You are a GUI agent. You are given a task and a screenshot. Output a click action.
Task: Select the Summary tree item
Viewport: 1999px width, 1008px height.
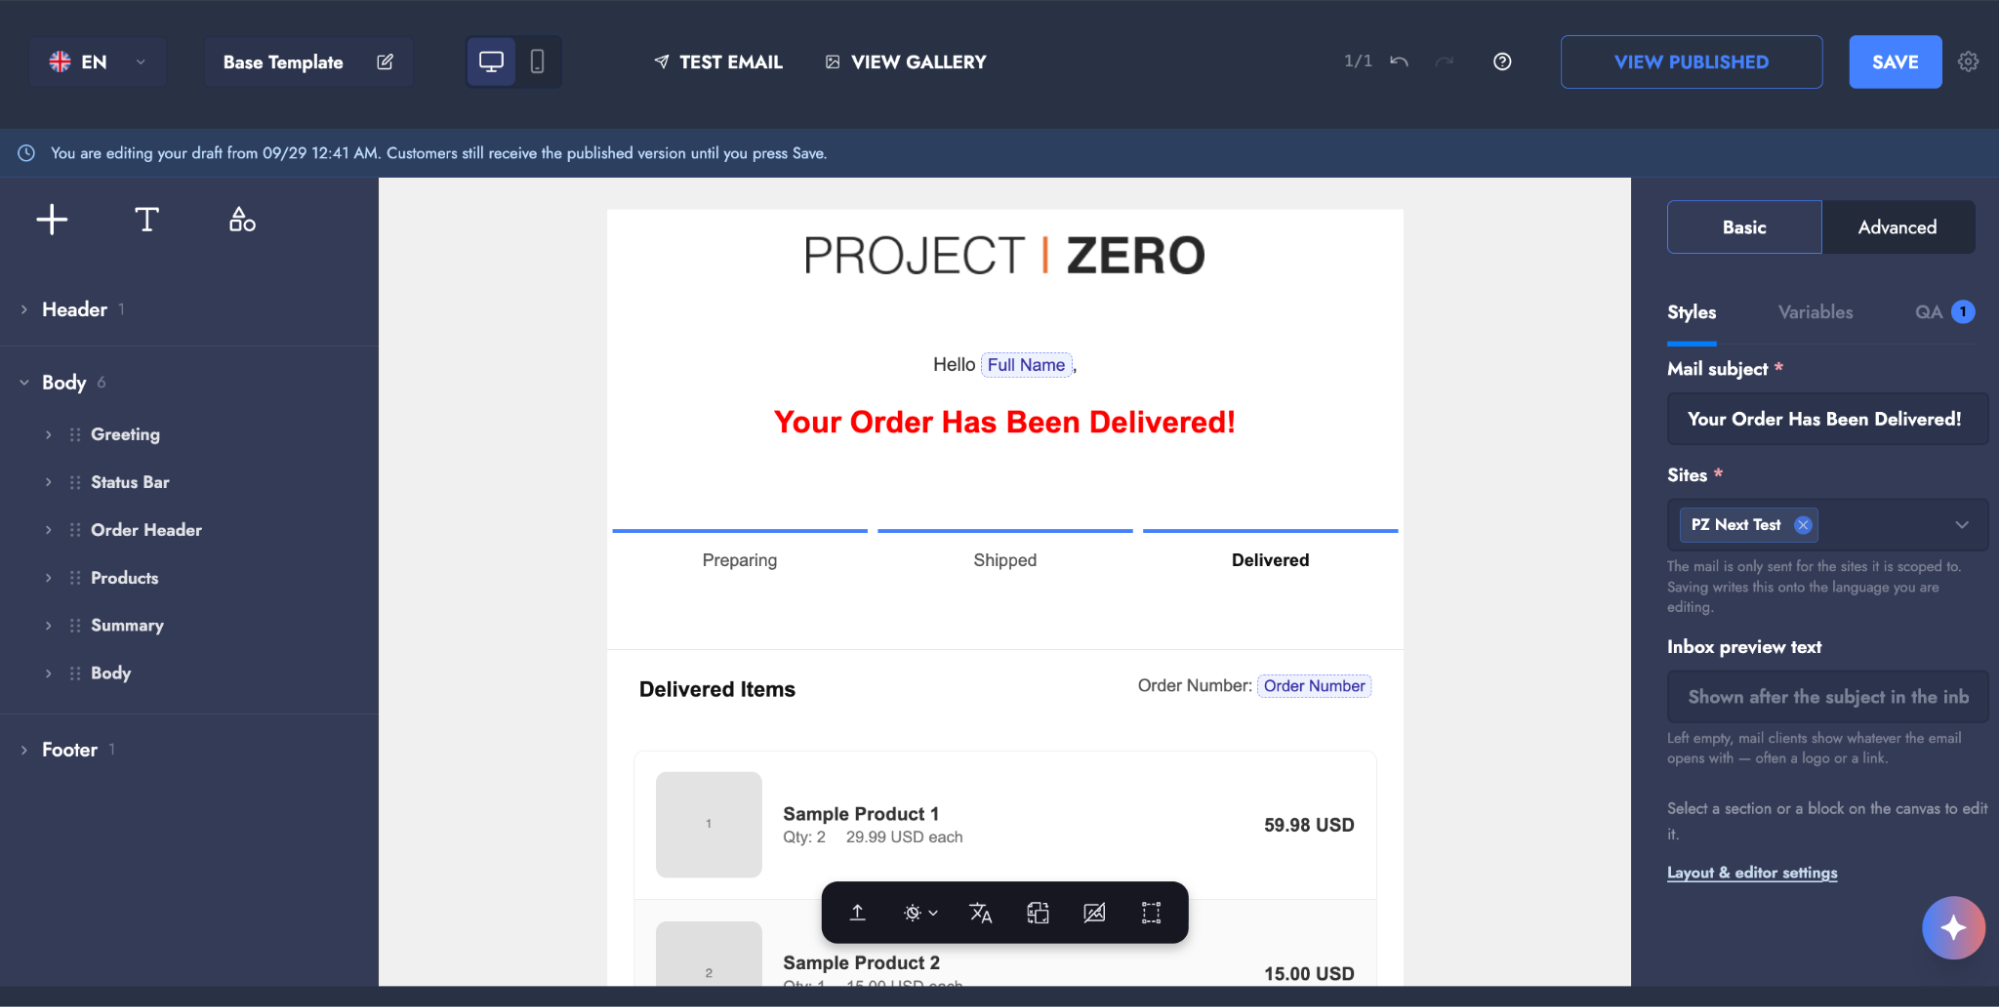click(127, 625)
